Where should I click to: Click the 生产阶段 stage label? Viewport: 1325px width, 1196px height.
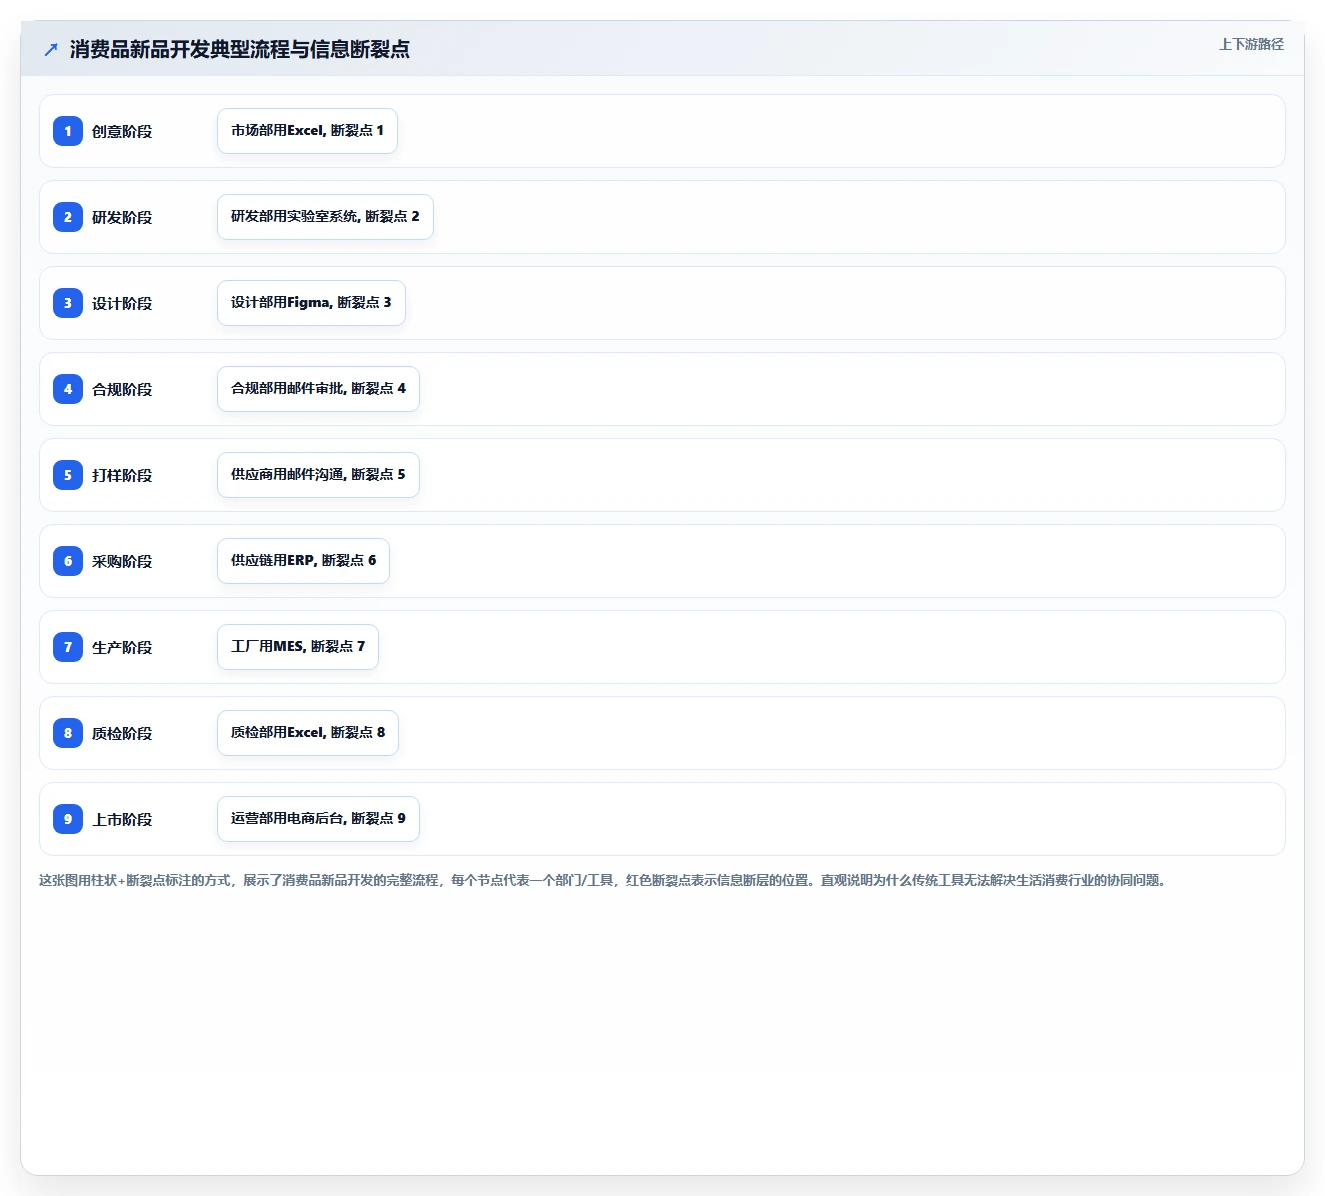point(122,648)
